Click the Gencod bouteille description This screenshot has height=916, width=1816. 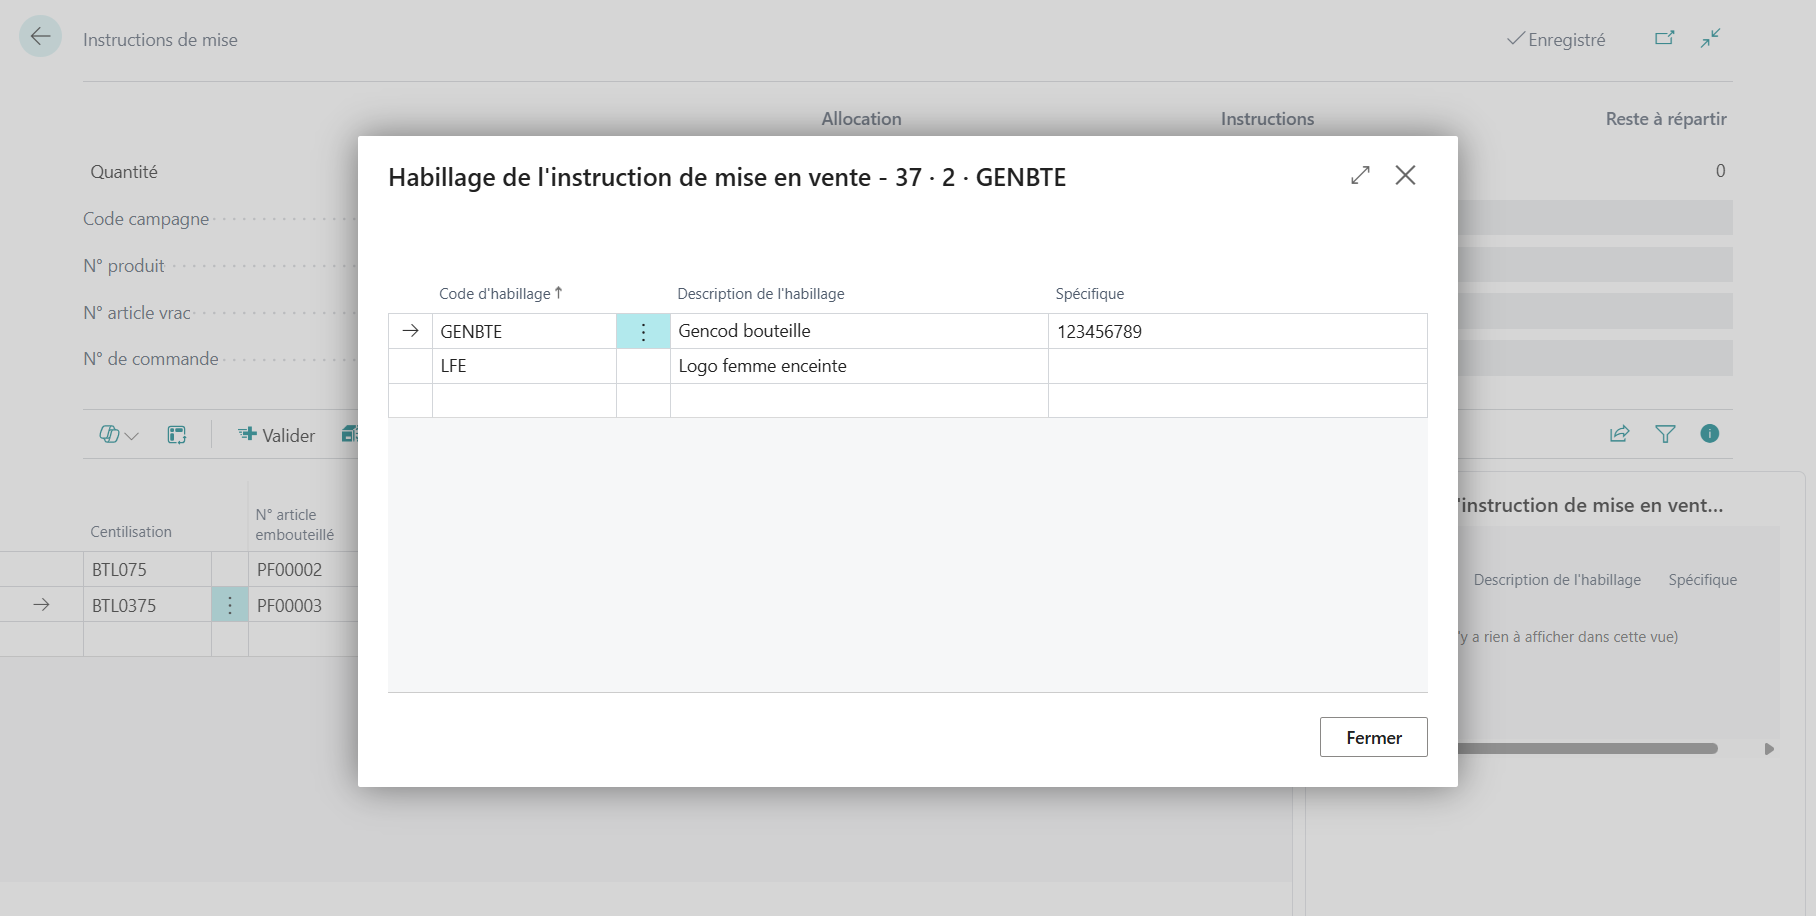click(x=859, y=331)
